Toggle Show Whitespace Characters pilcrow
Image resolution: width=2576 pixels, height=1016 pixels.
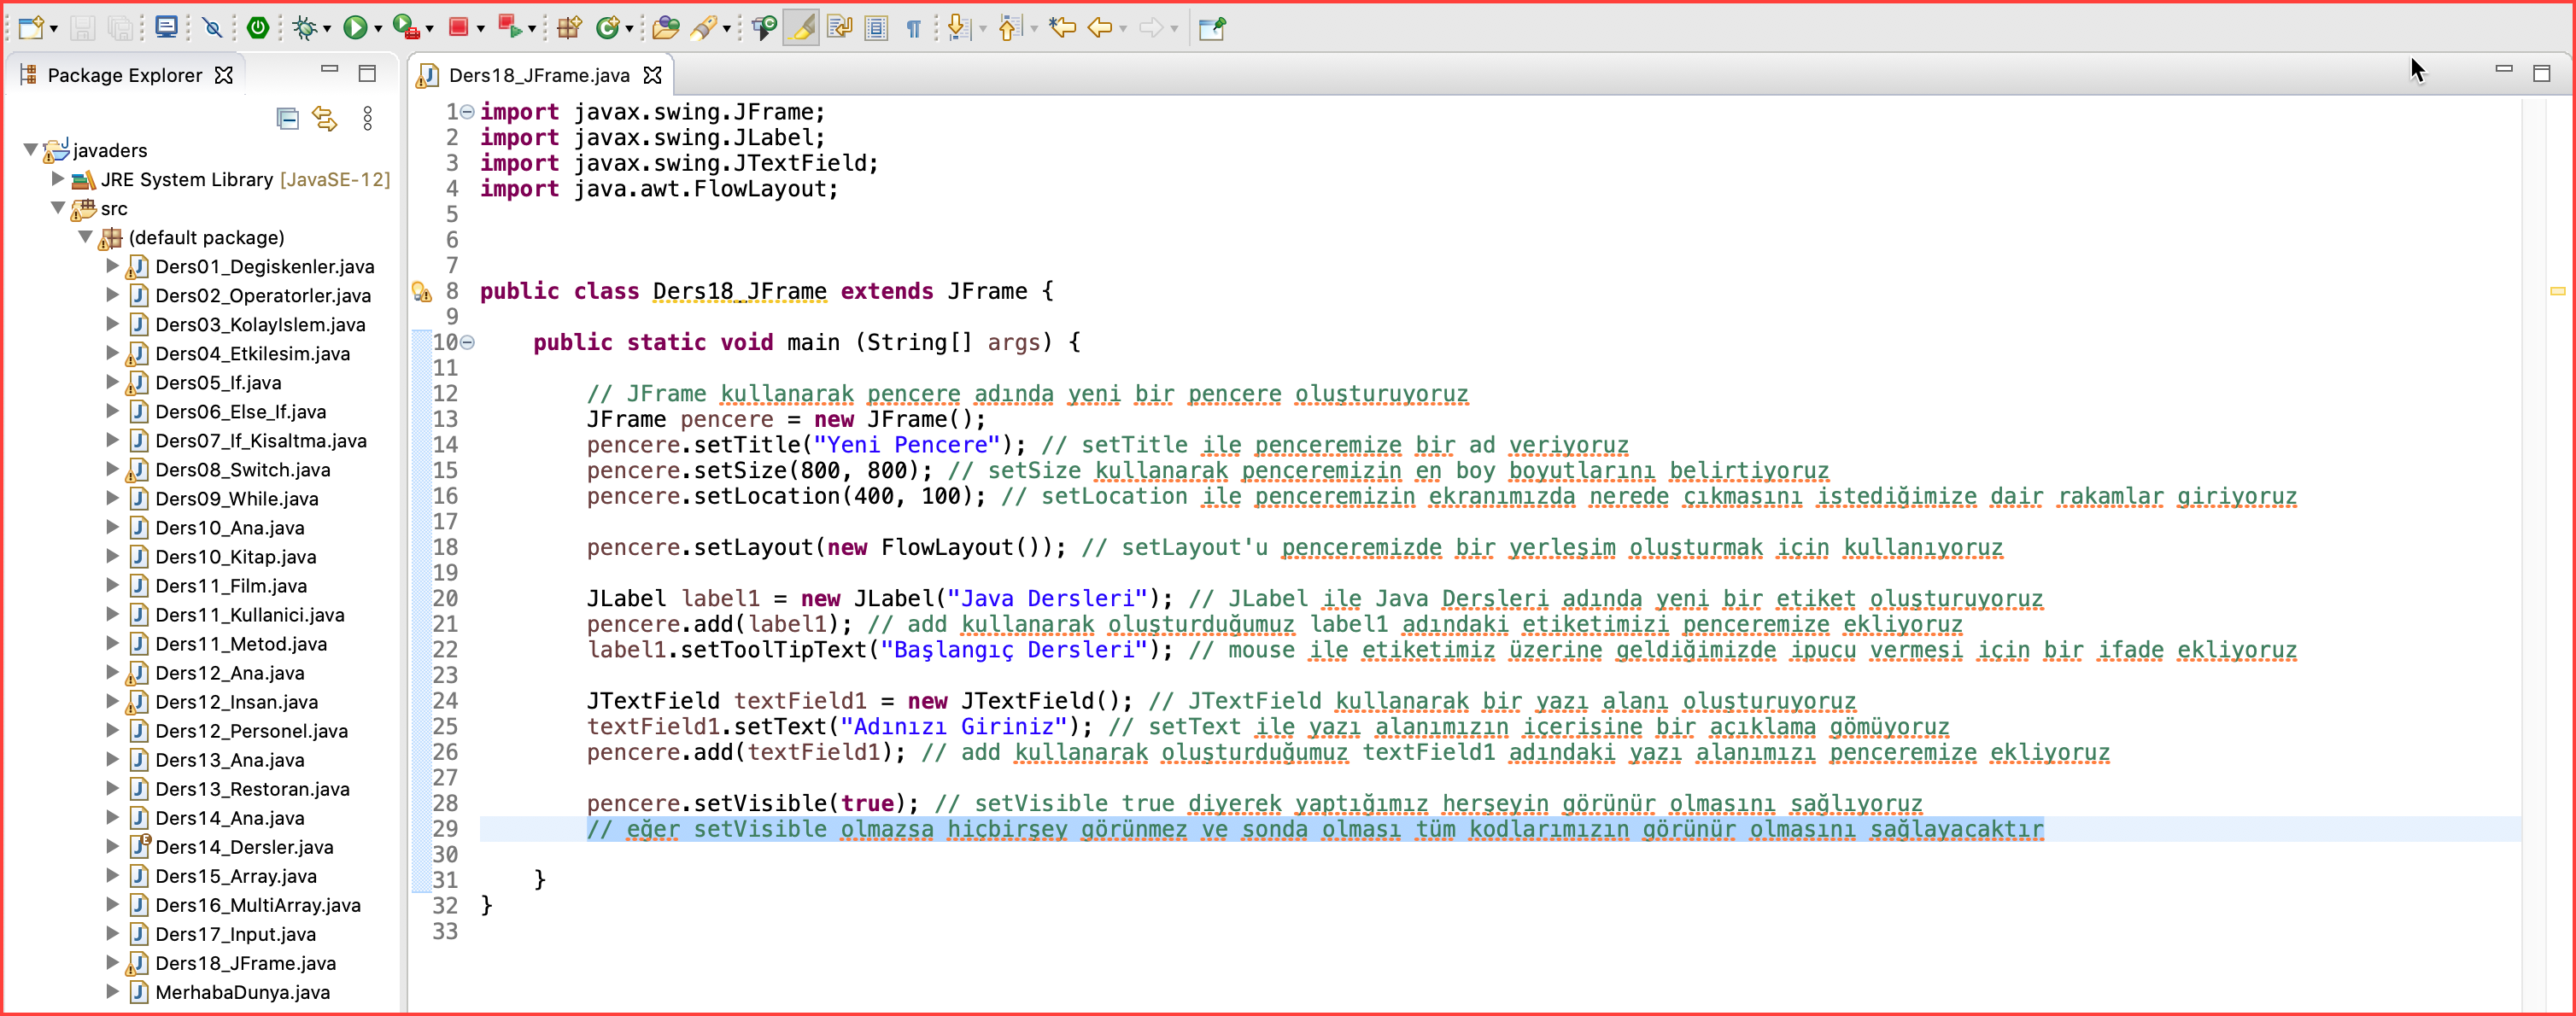point(914,28)
